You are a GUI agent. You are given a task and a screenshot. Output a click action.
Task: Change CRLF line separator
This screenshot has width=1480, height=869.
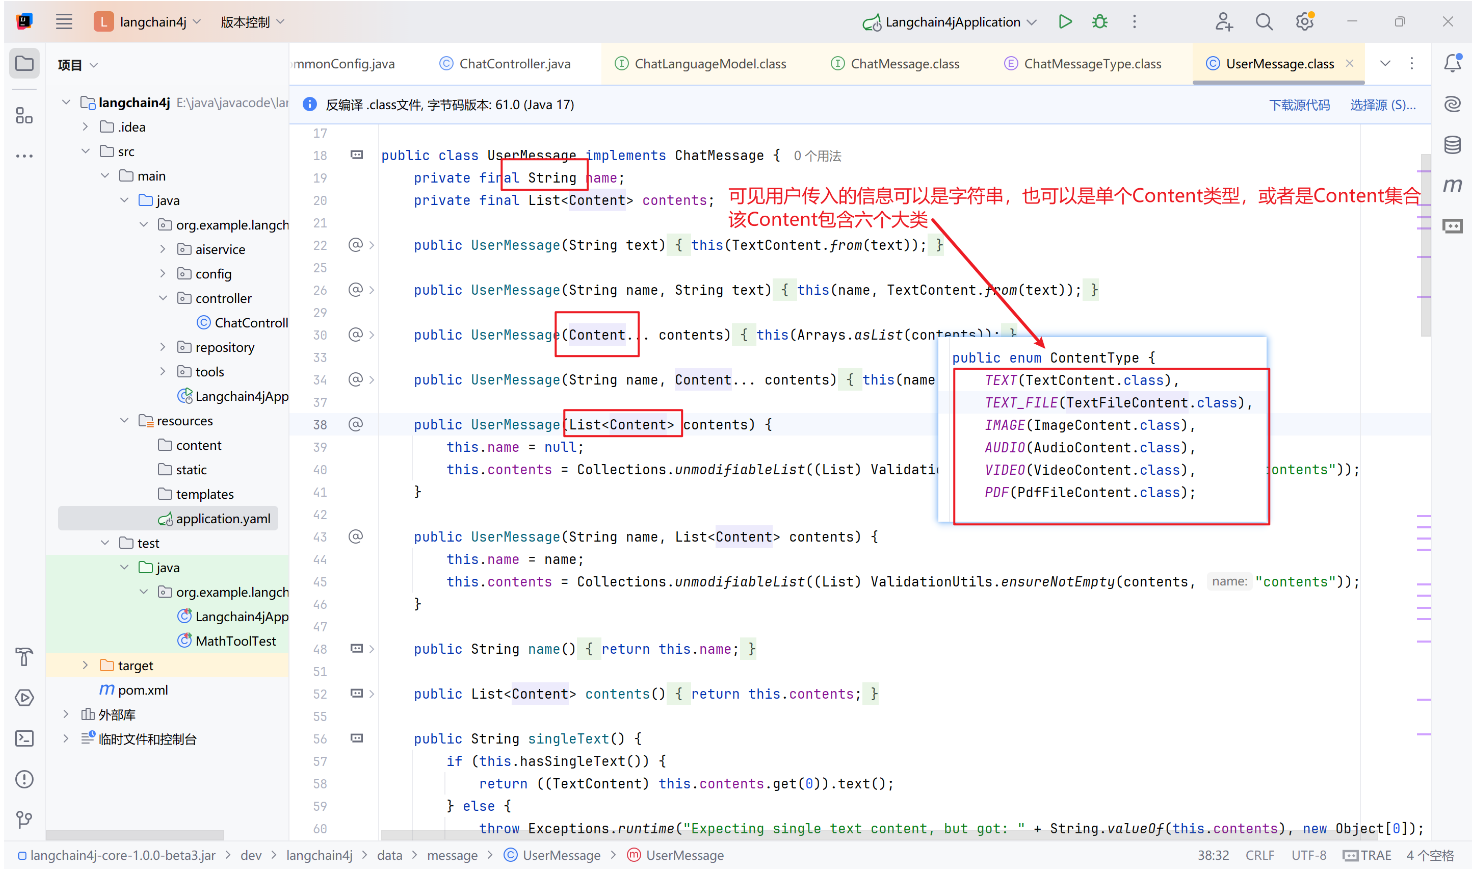pos(1260,855)
